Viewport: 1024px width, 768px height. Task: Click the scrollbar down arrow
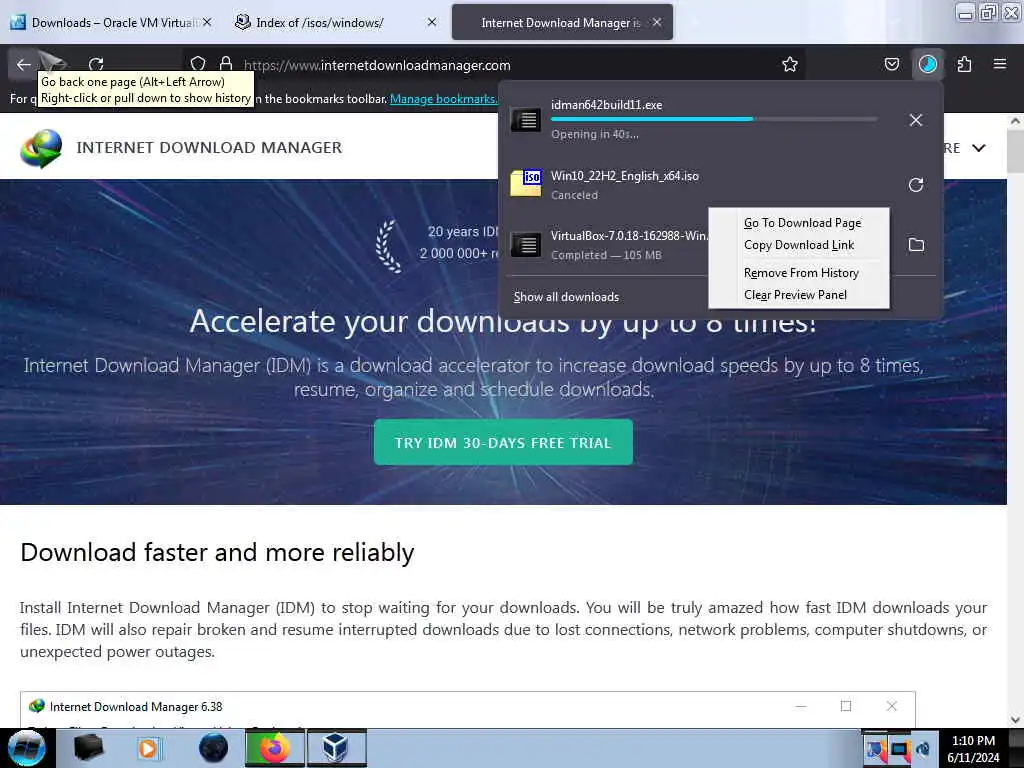tap(1015, 720)
